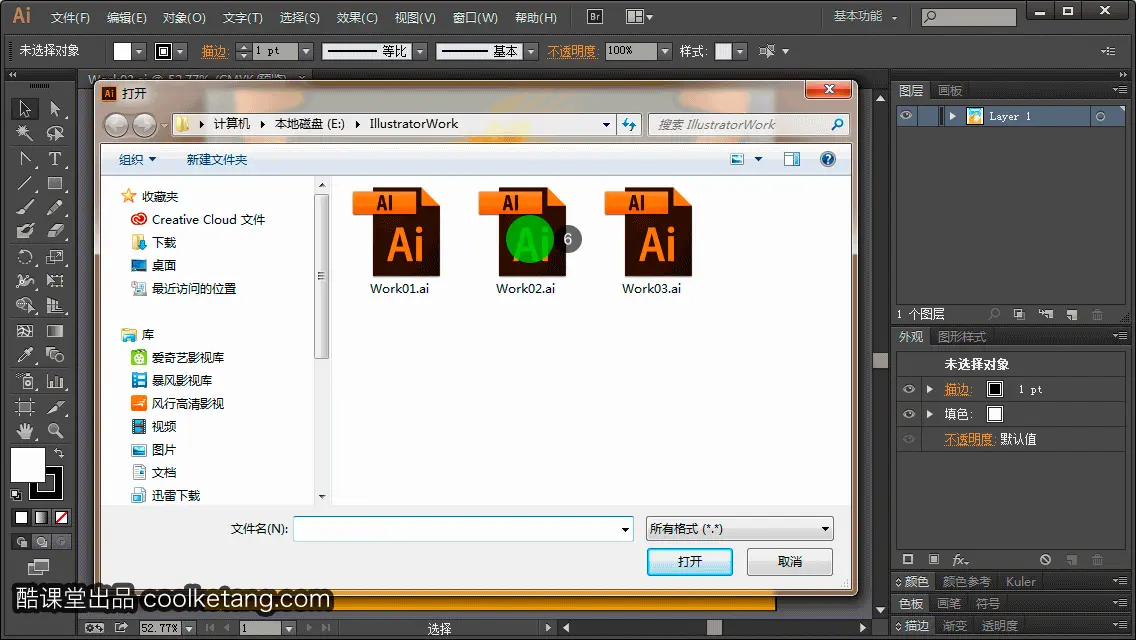This screenshot has width=1136, height=640.
Task: Toggle the preview pane icon in dialog
Action: click(792, 159)
